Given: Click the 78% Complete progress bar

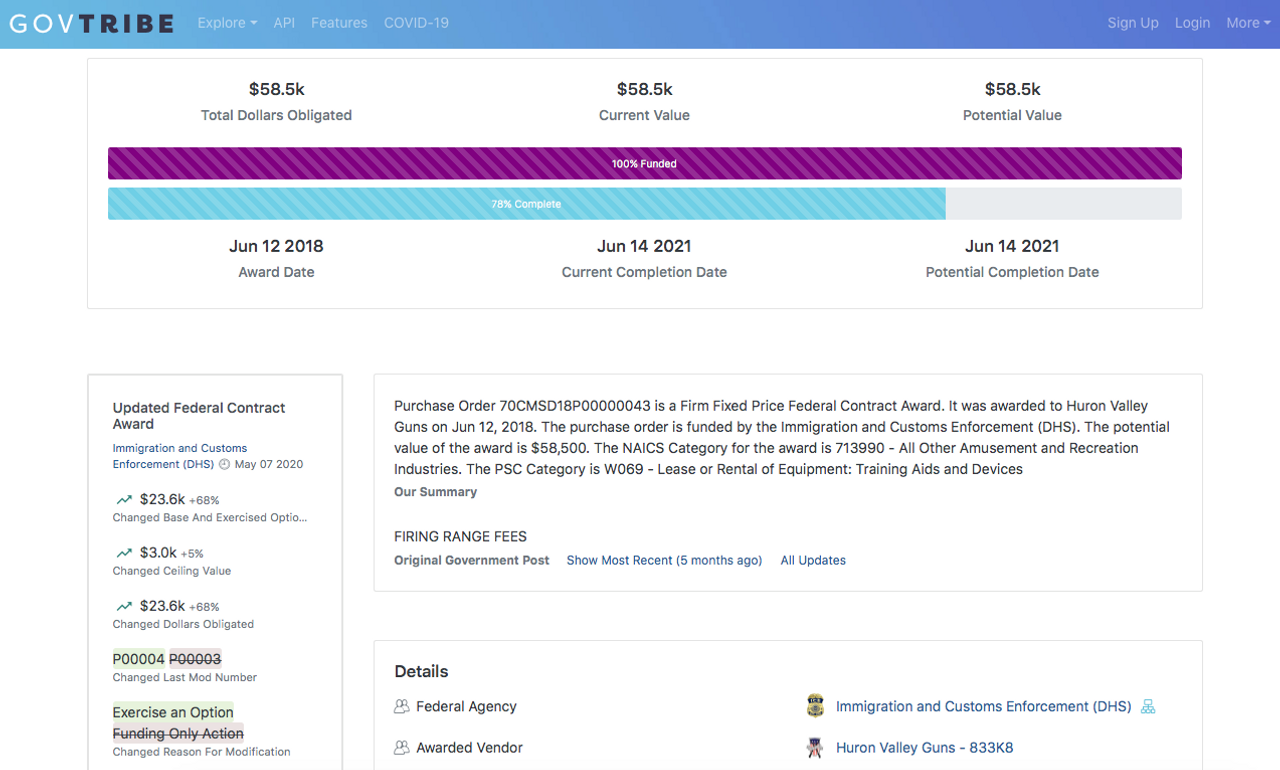Looking at the screenshot, I should [526, 204].
